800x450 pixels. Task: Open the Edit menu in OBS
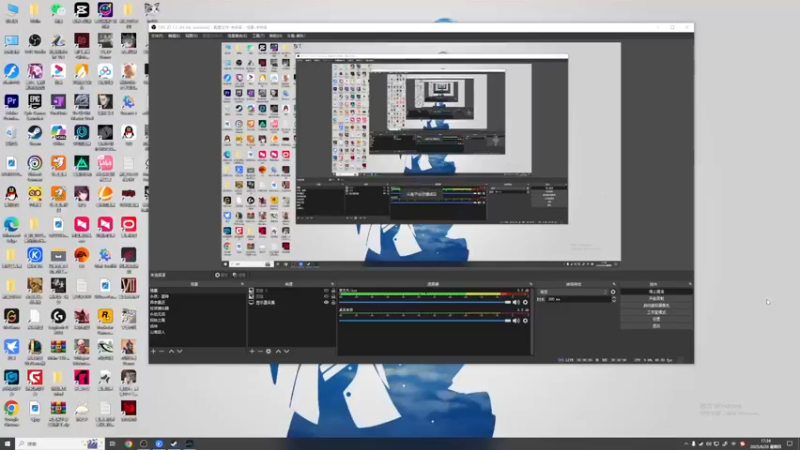[174, 36]
